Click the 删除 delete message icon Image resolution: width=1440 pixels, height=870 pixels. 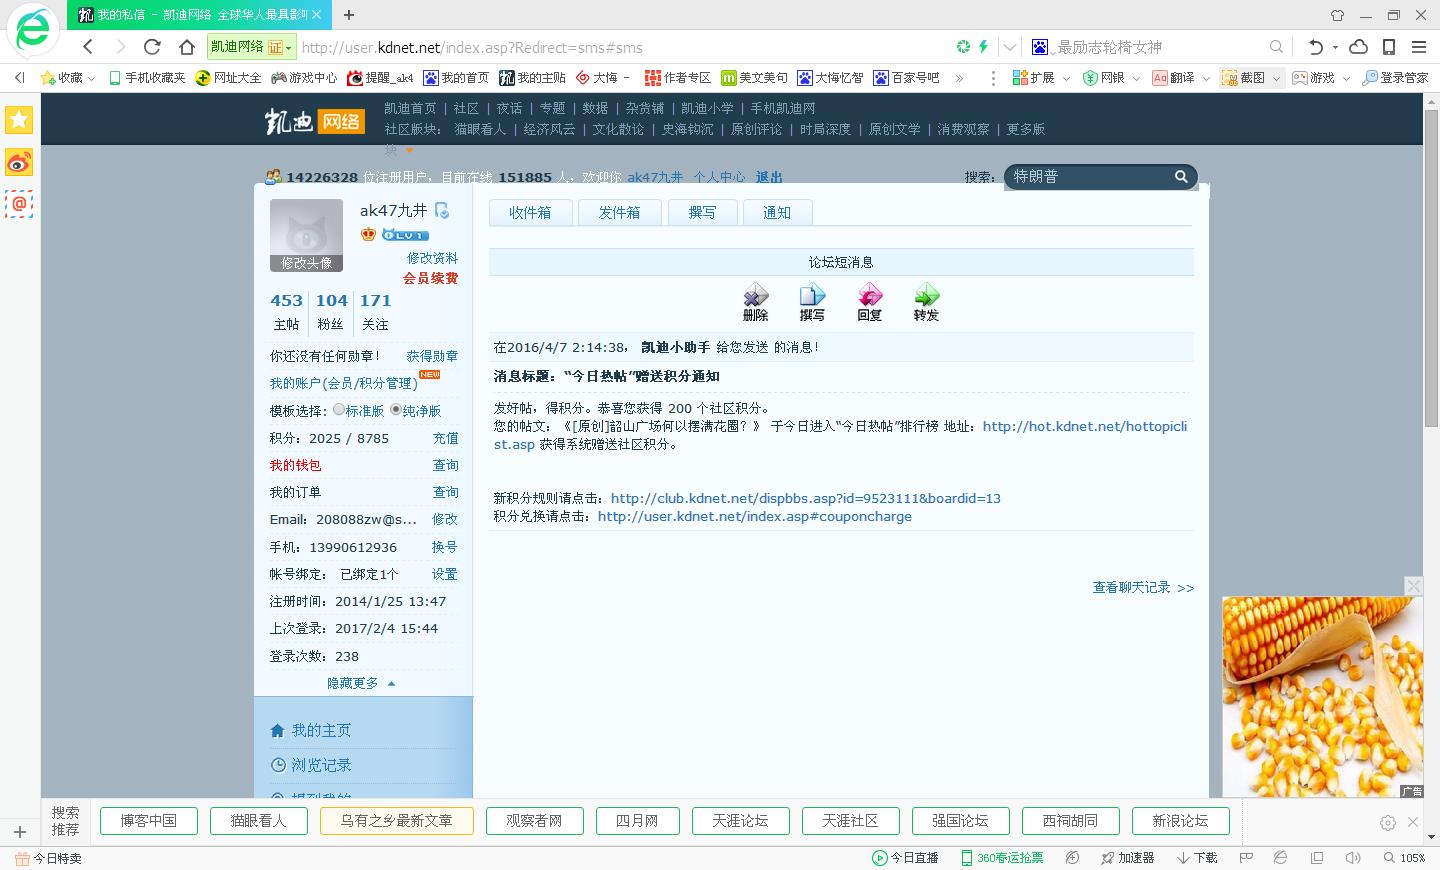755,302
